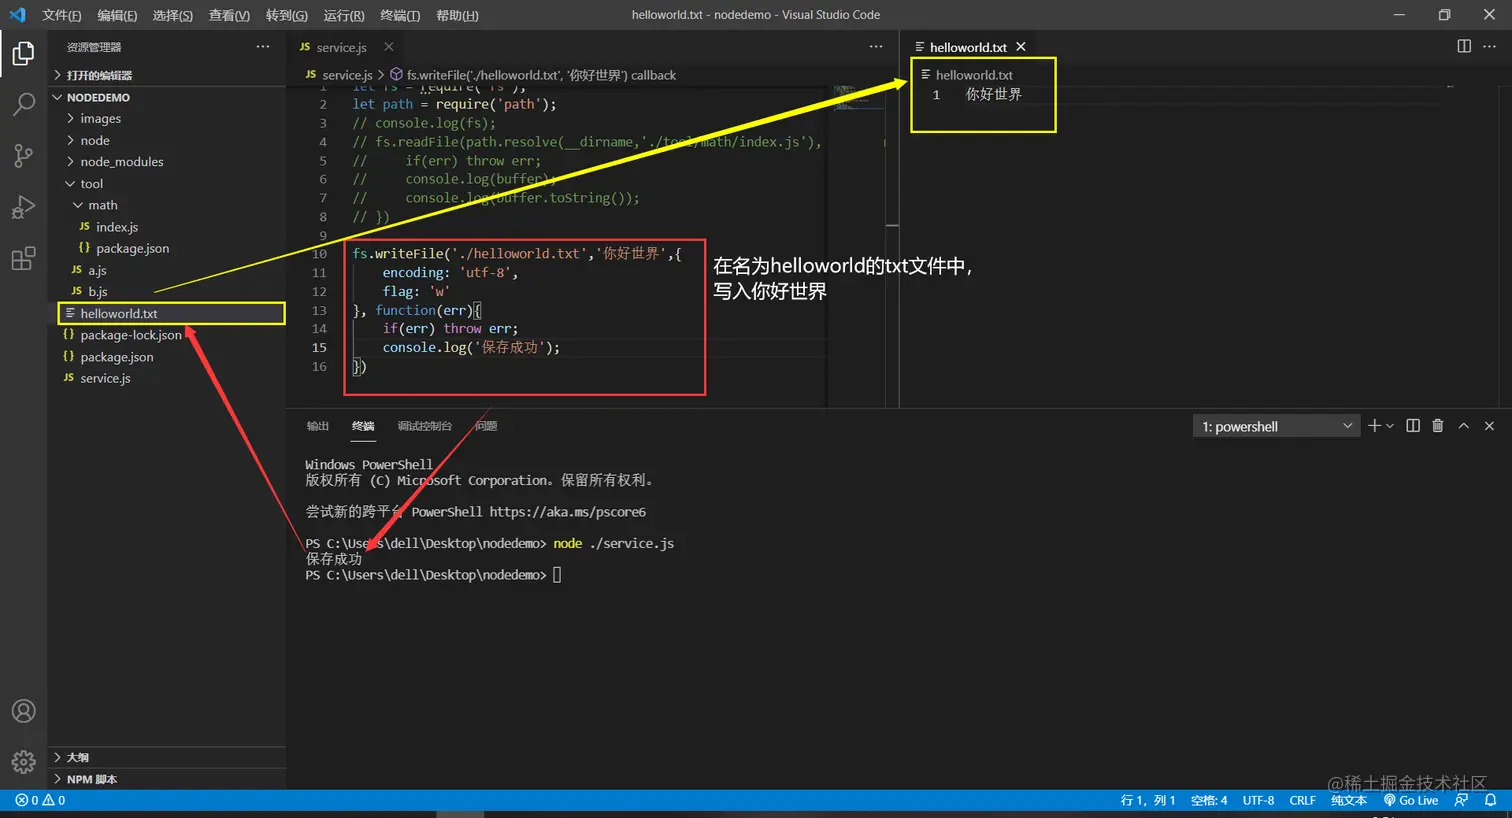
Task: Split the terminal panel
Action: (1413, 426)
